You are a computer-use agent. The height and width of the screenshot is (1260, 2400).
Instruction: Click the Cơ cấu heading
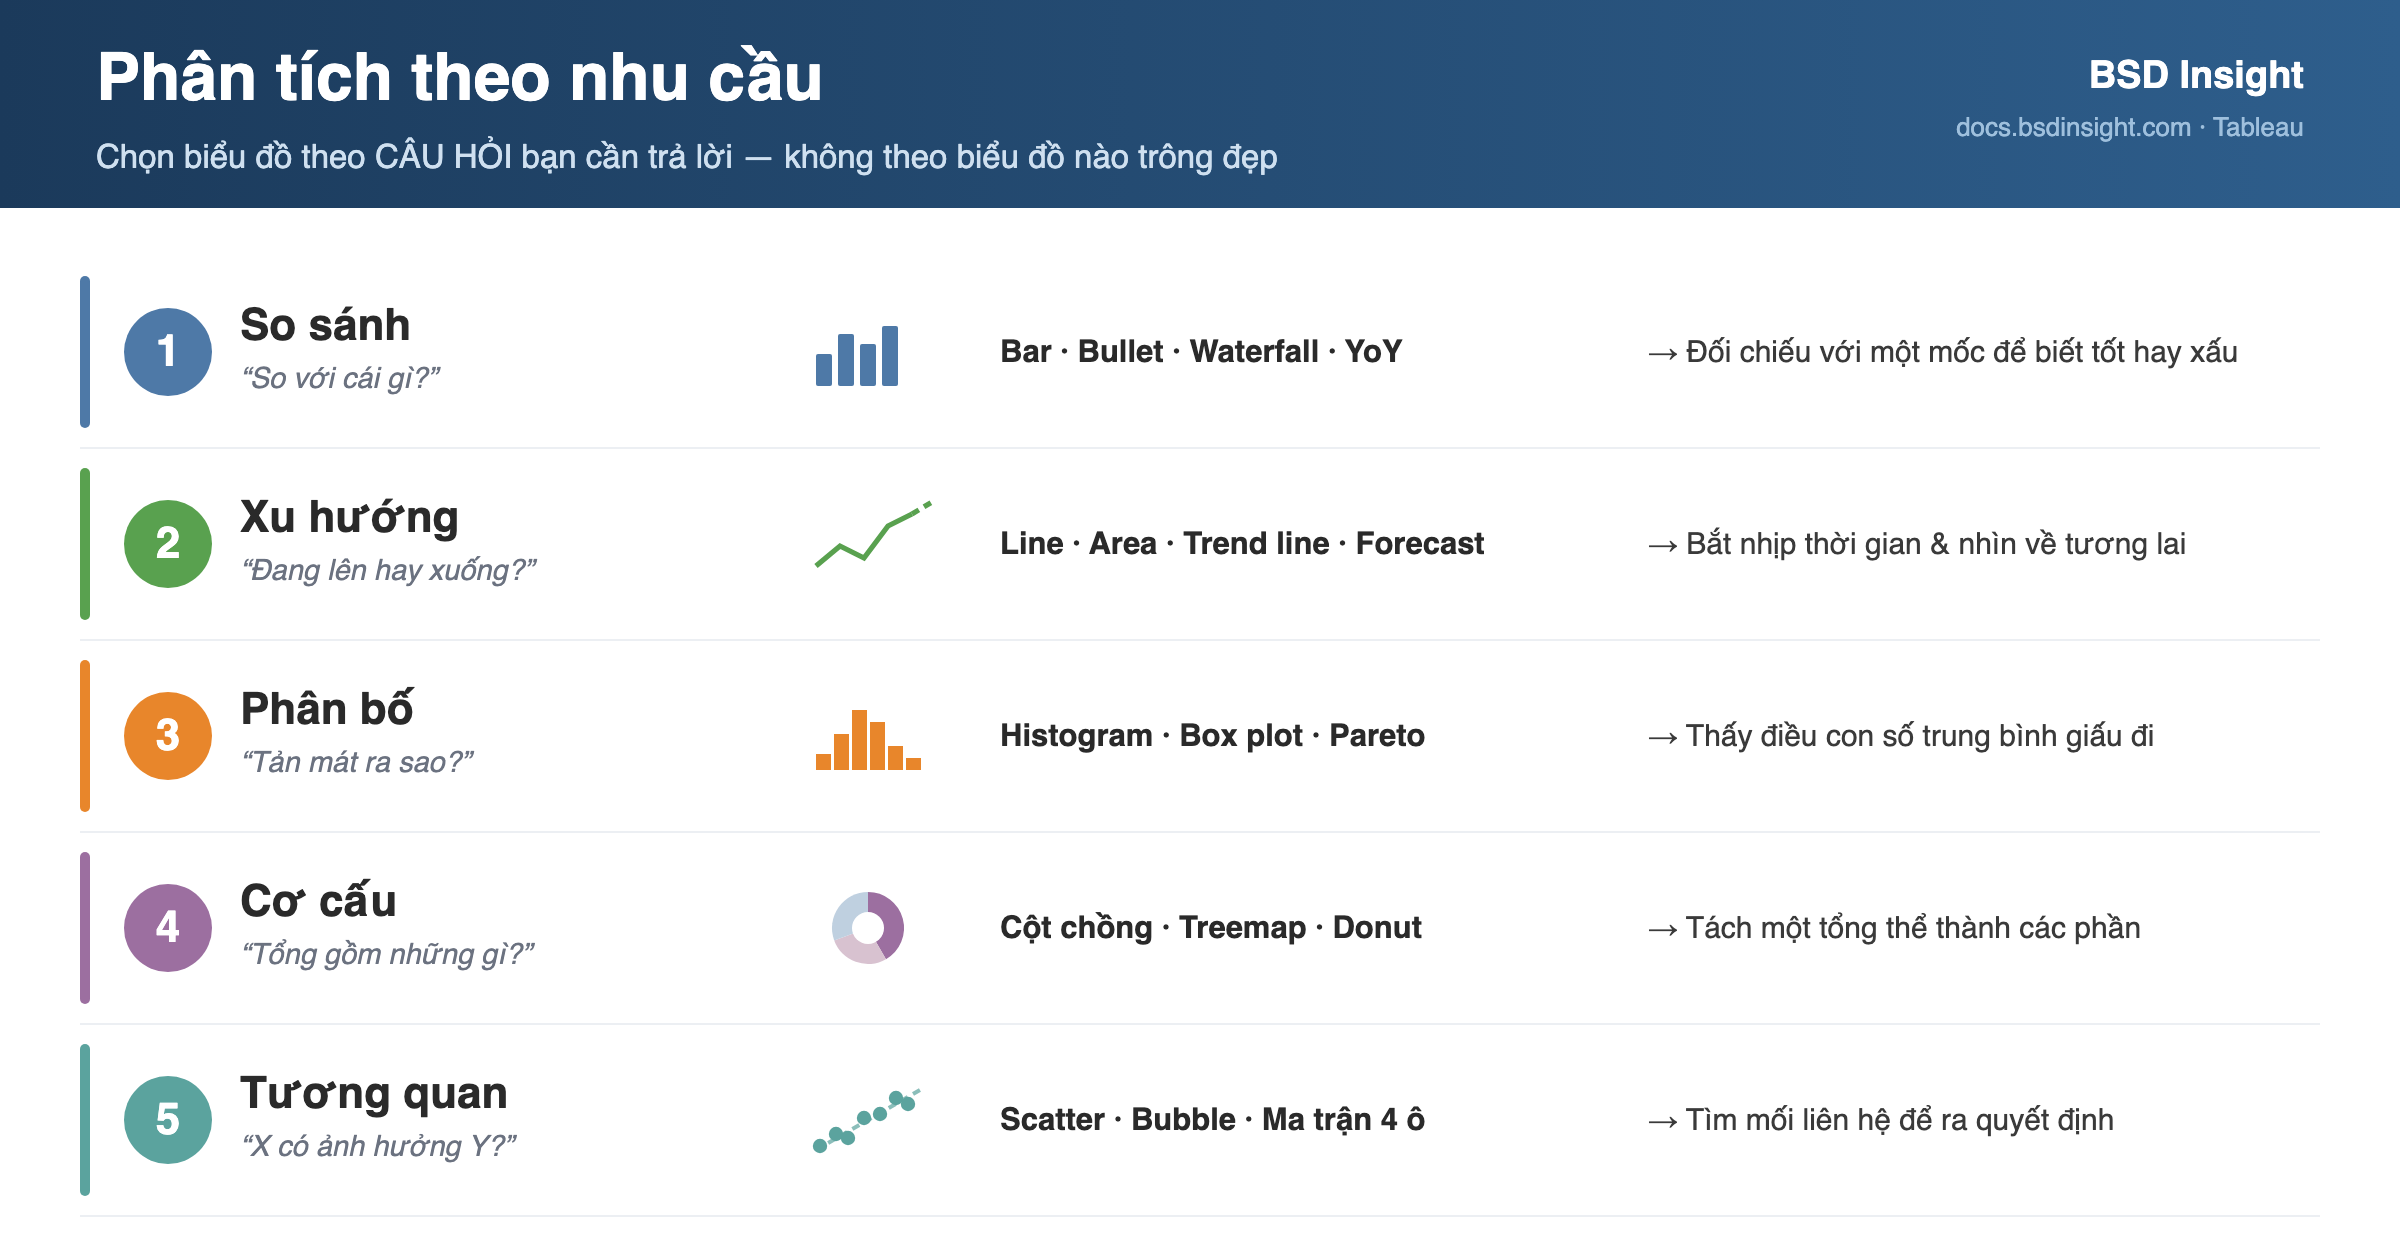tap(318, 900)
